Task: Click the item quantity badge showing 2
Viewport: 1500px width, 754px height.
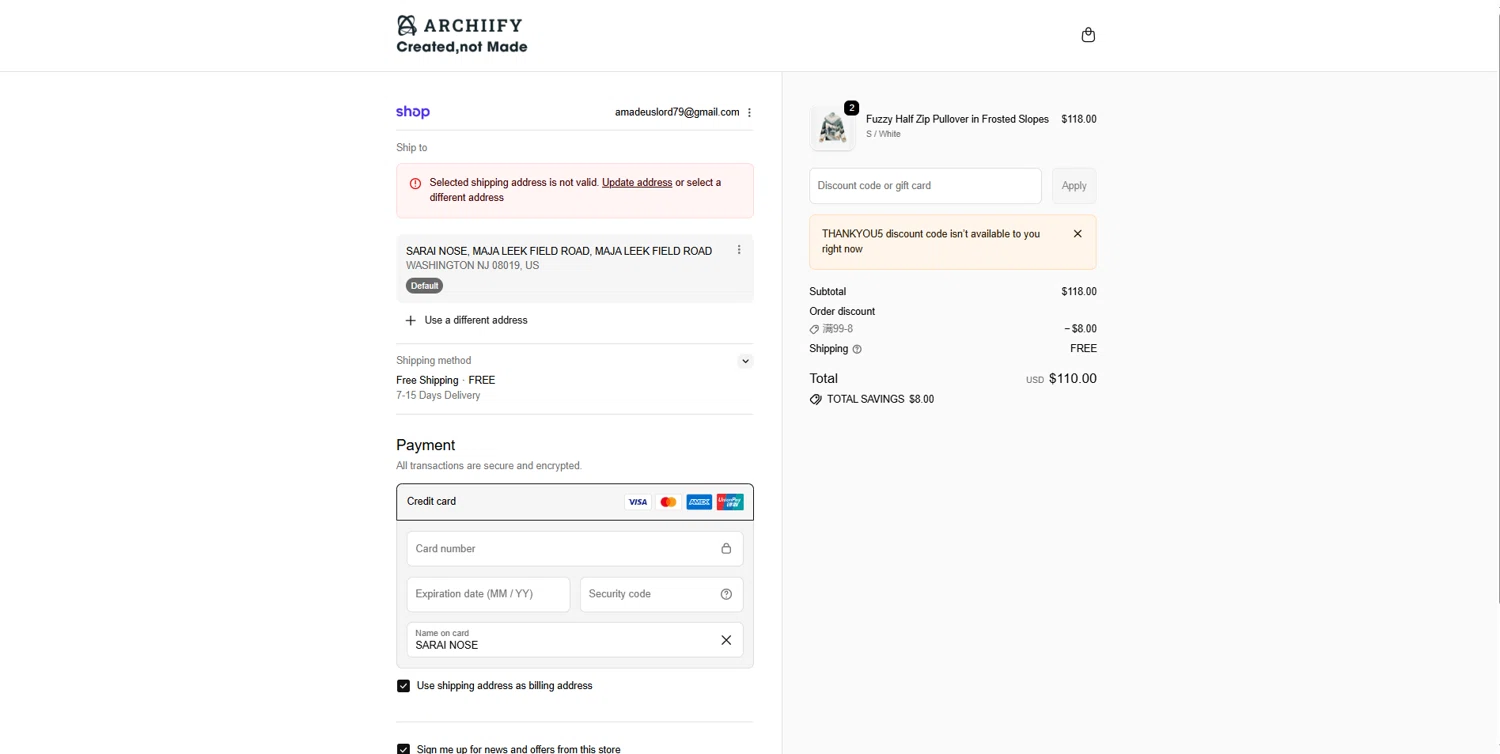Action: (851, 108)
